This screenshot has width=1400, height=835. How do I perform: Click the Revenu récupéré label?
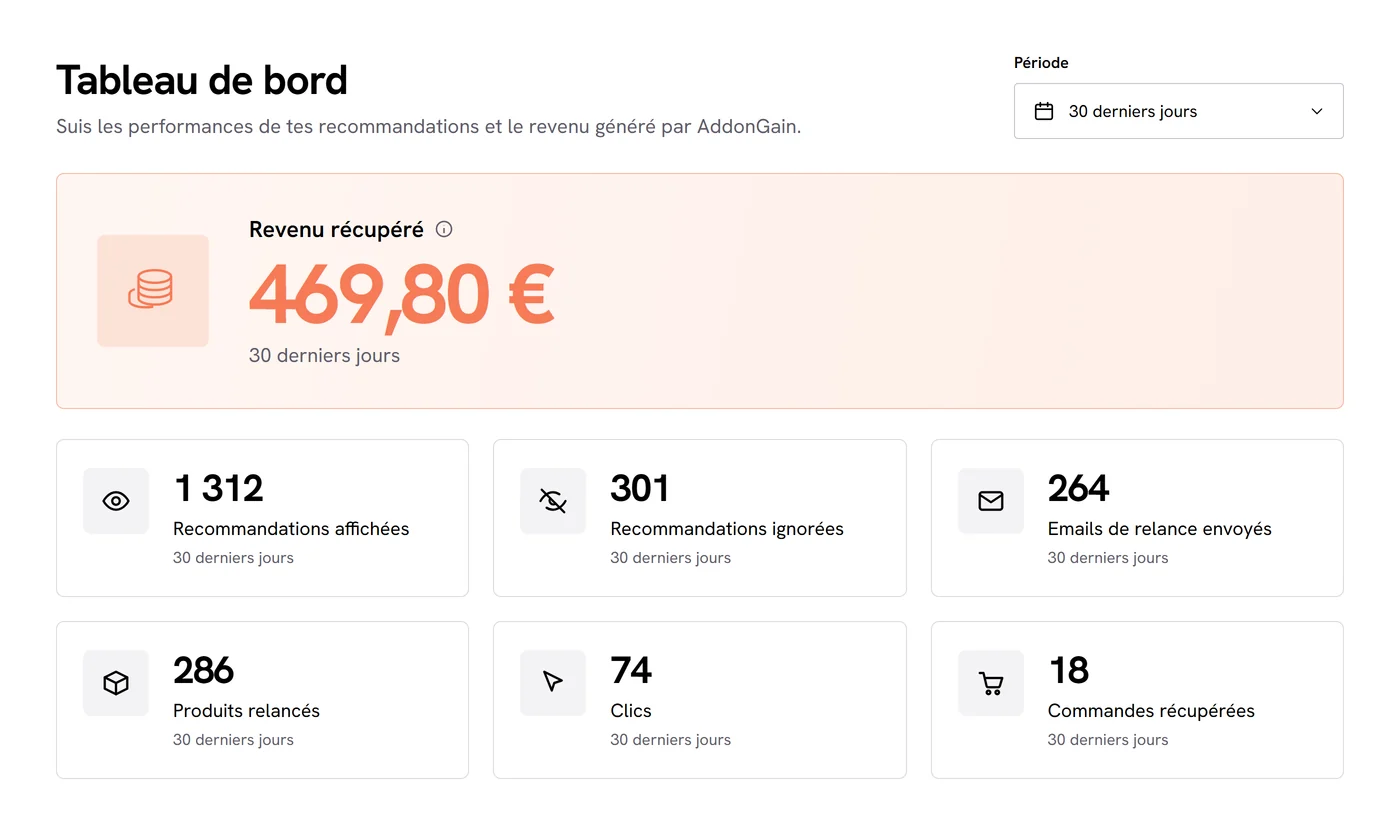click(337, 229)
